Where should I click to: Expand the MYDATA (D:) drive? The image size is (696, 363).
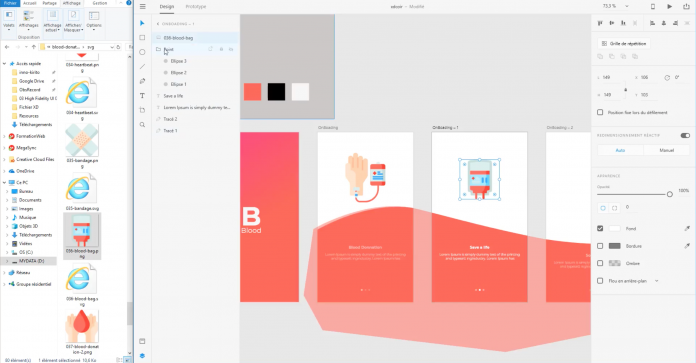coord(7,261)
